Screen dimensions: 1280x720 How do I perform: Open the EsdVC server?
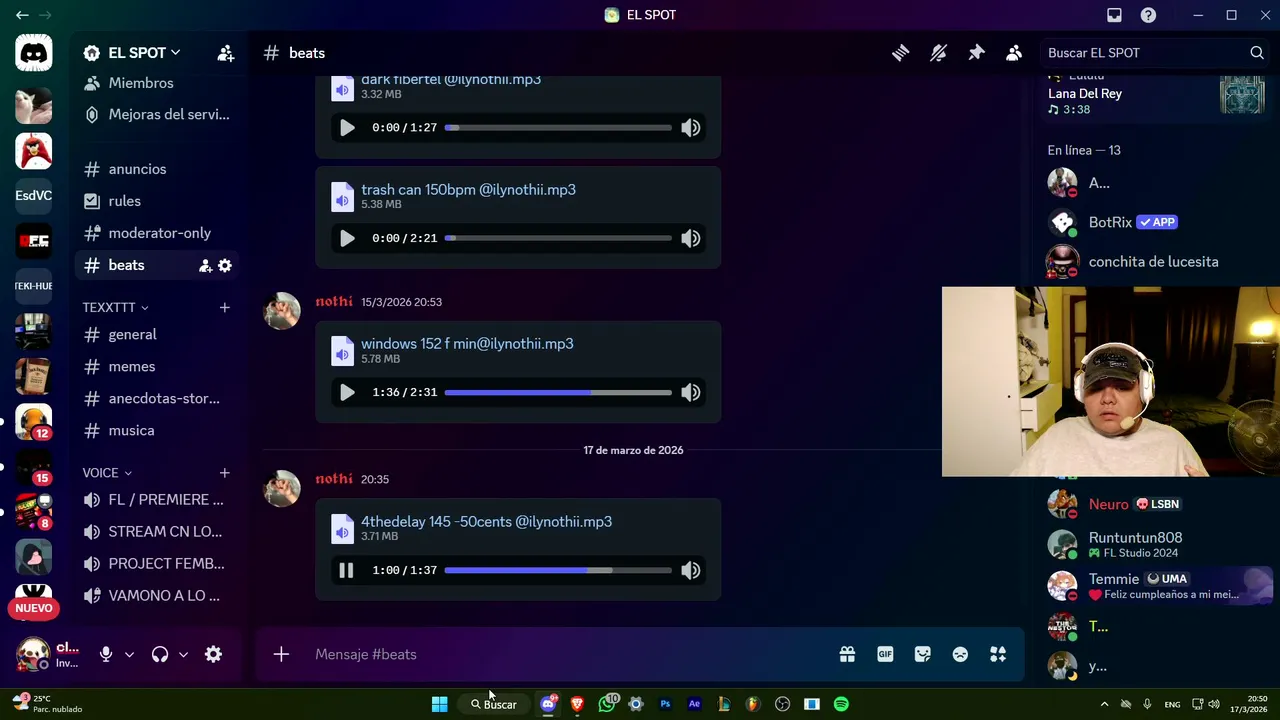pyautogui.click(x=33, y=195)
